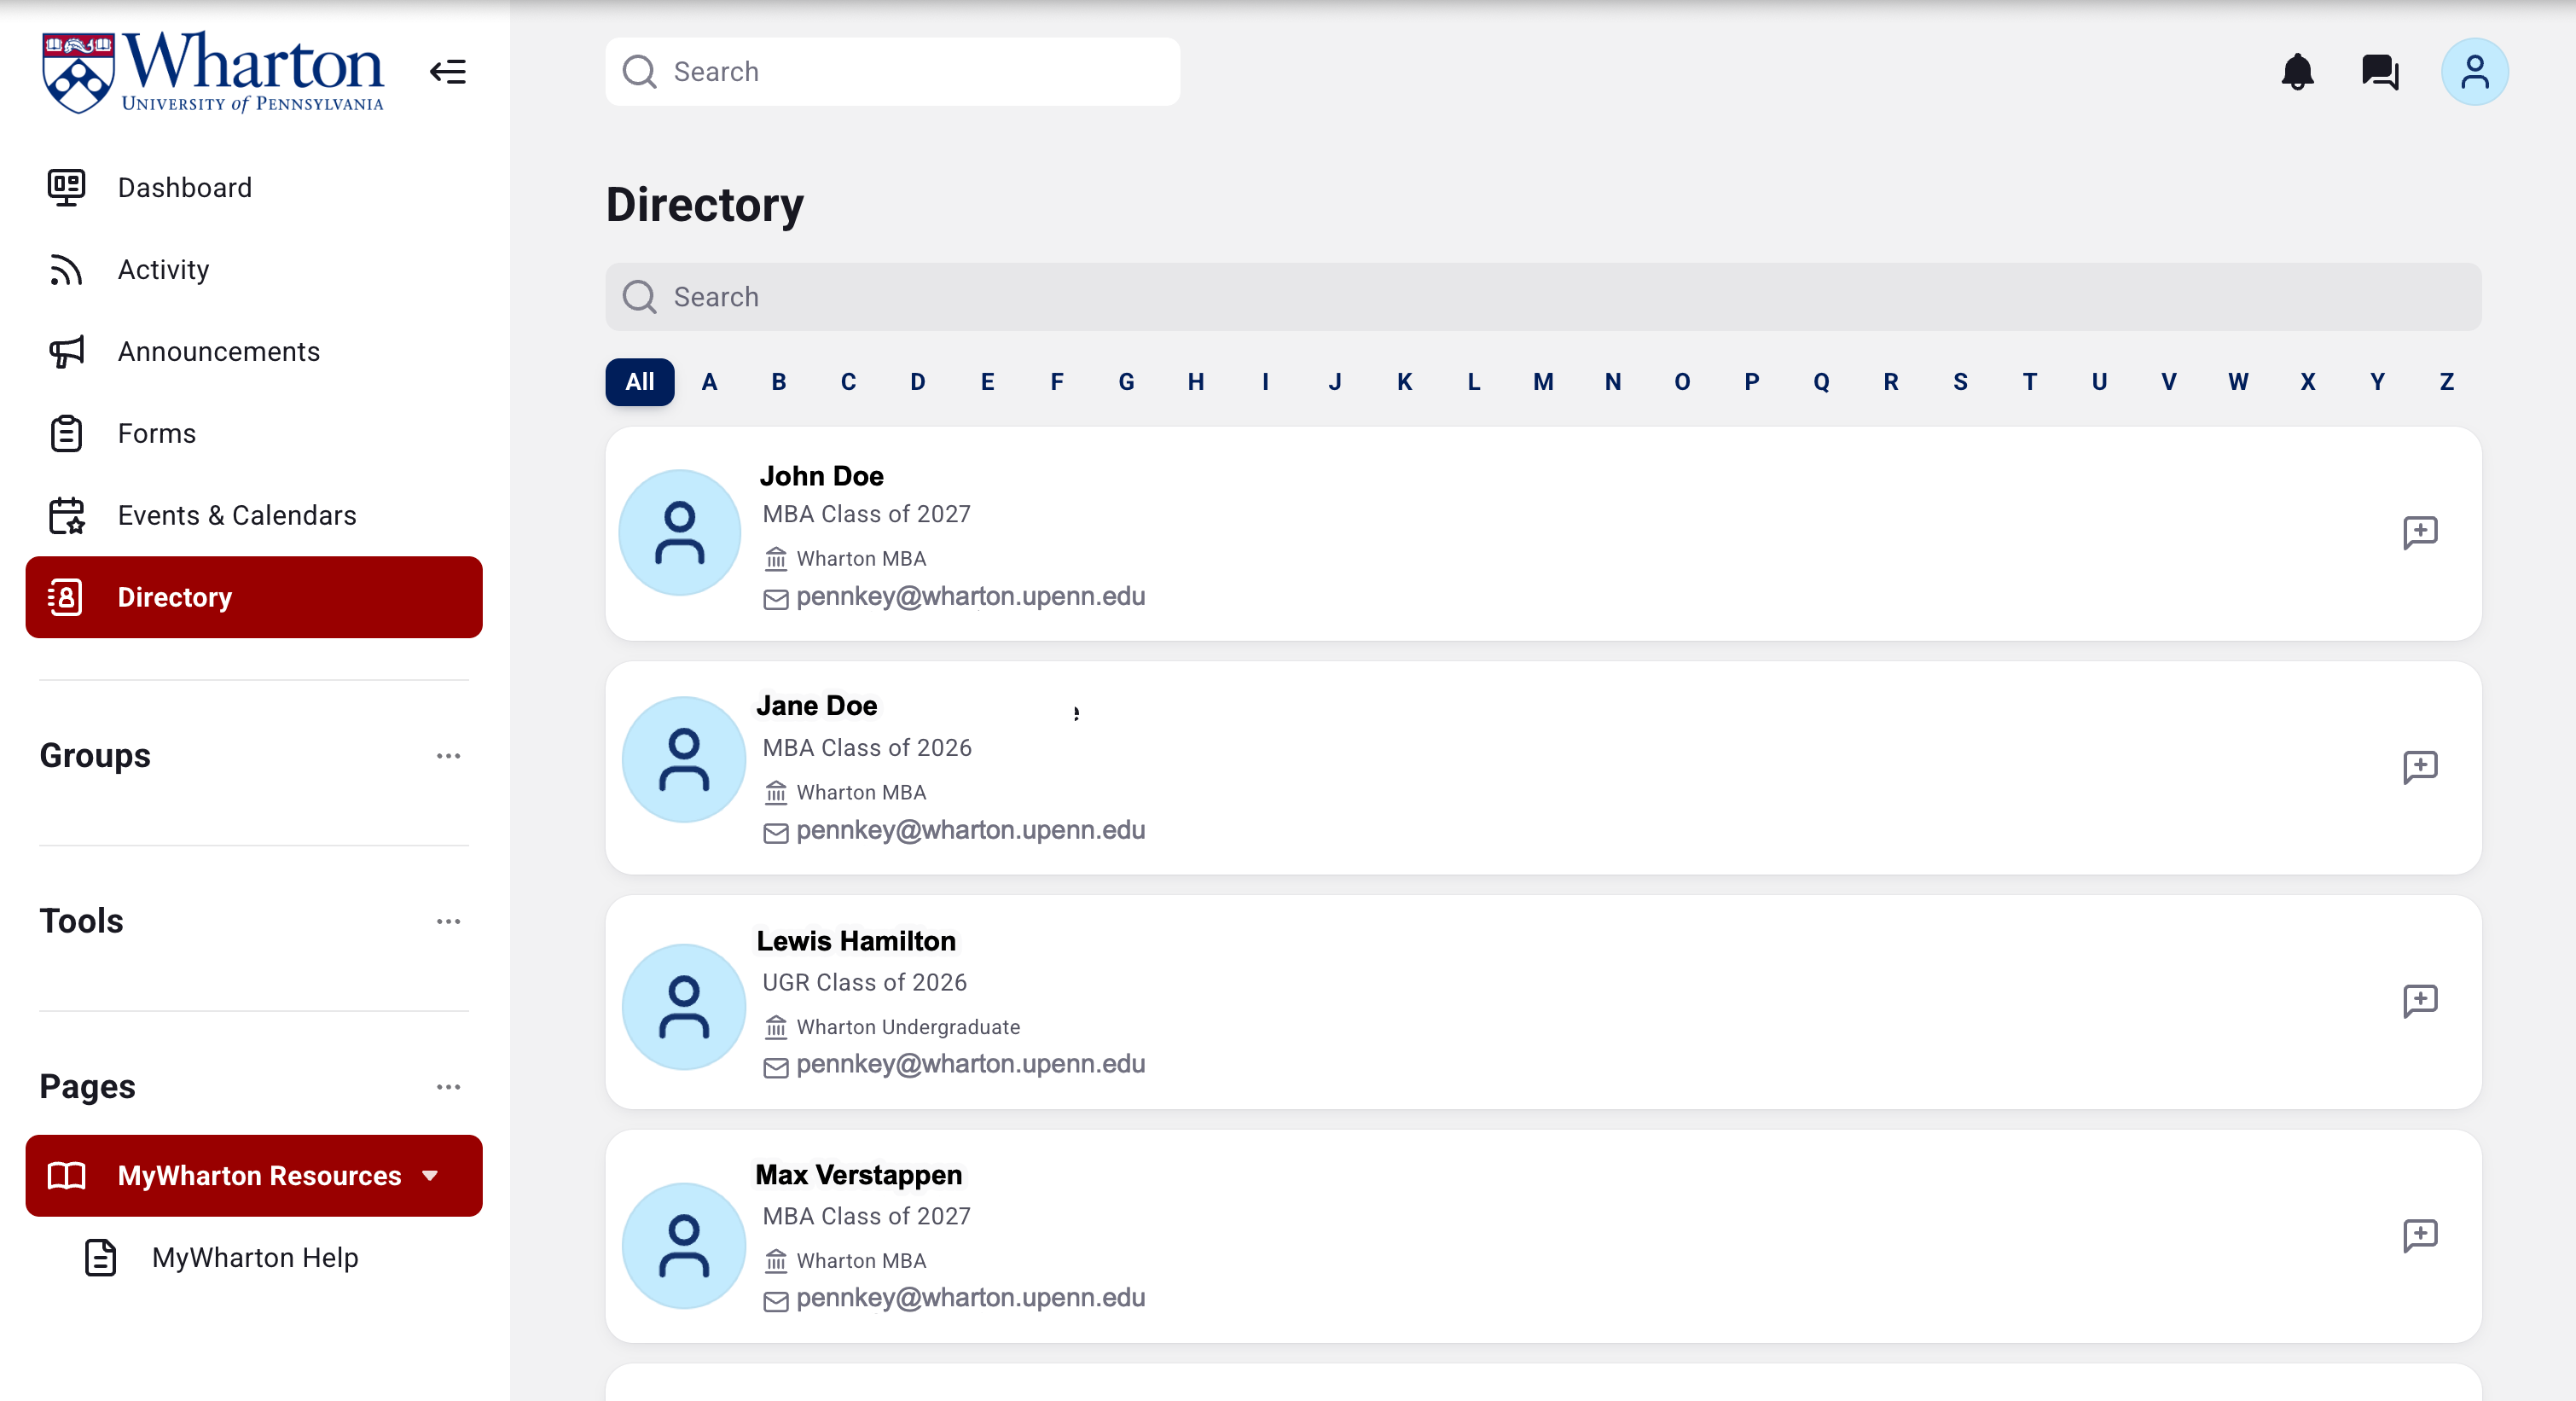The width and height of the screenshot is (2576, 1401).
Task: Select the All filter tab
Action: tap(639, 382)
